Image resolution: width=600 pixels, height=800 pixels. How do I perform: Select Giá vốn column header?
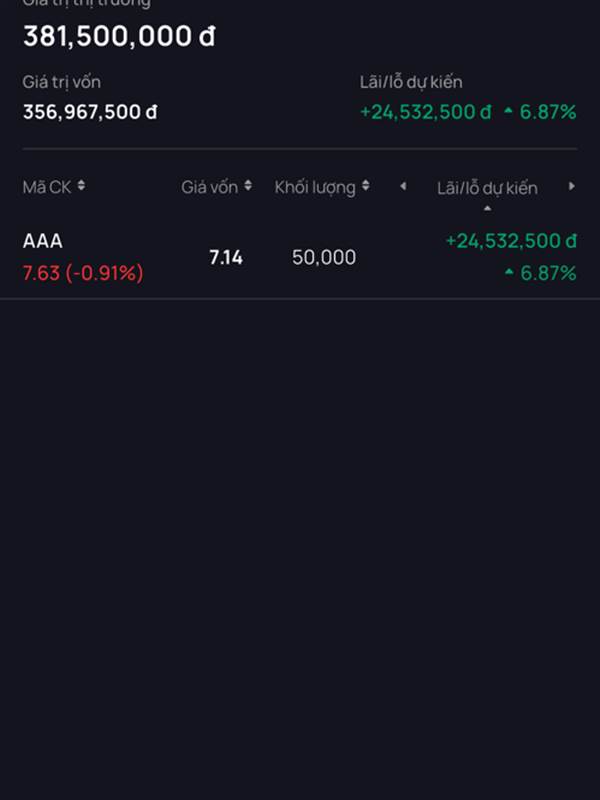[209, 187]
